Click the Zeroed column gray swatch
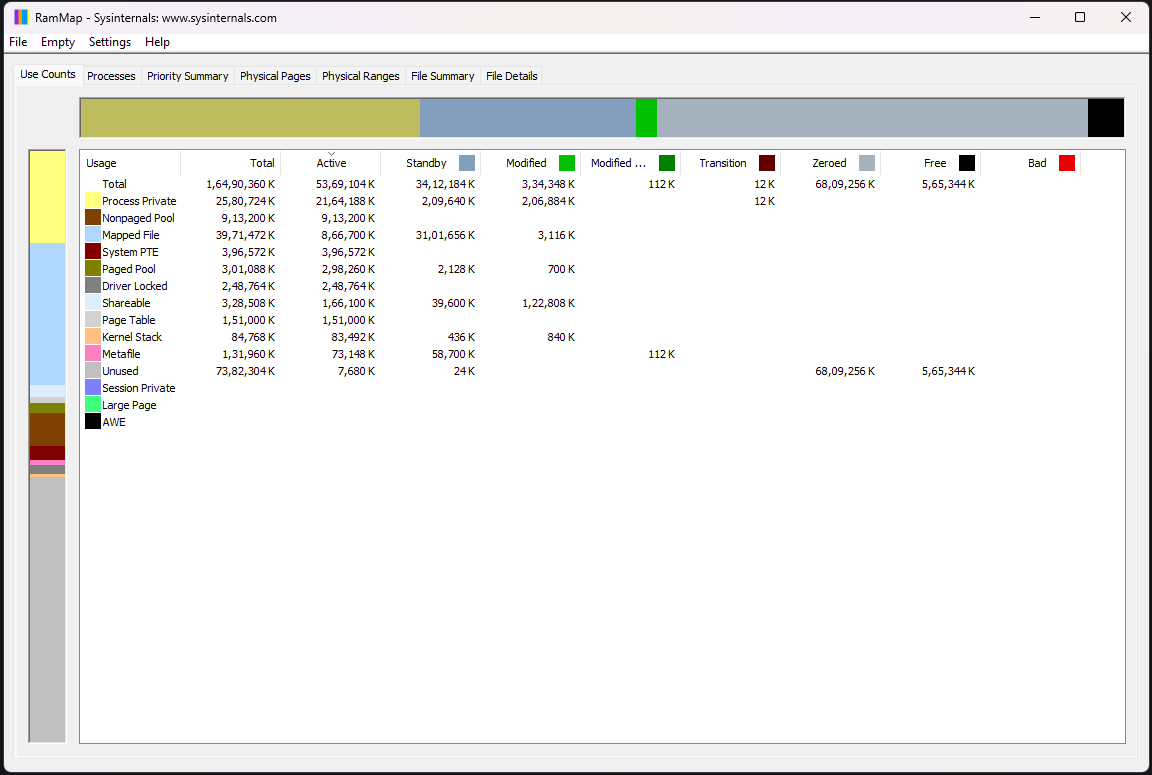 point(866,163)
